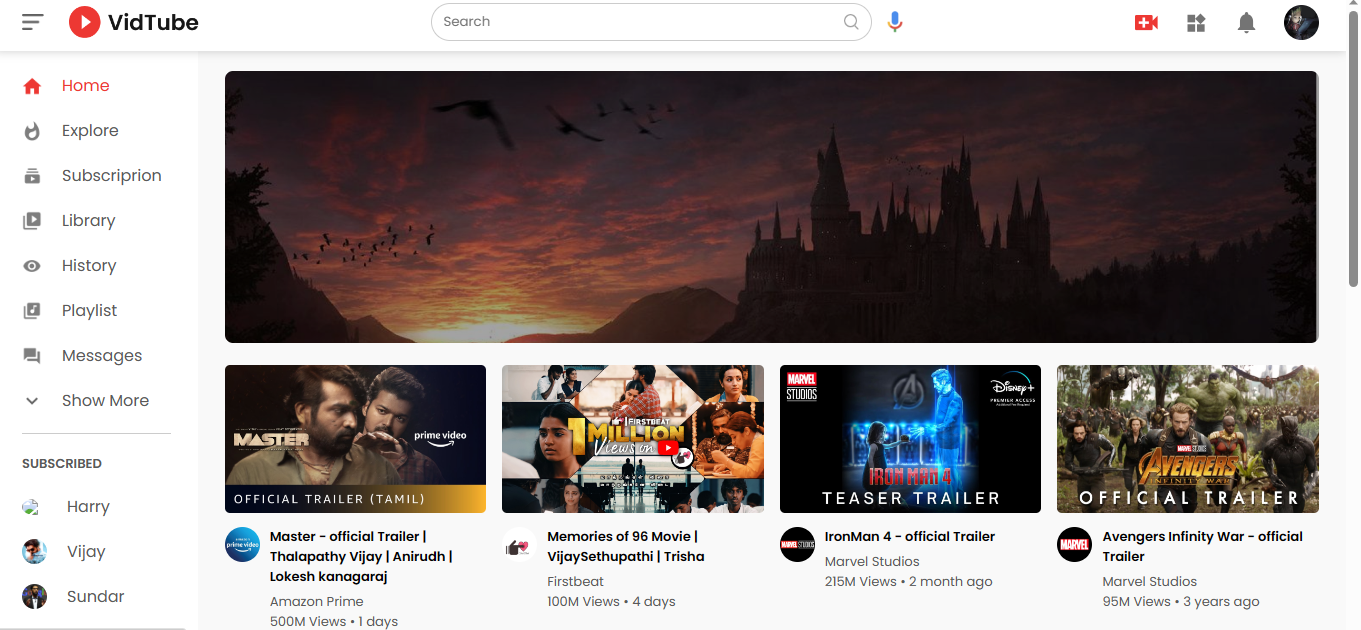Click Marvel Studios name under Avengers trailer

pos(1150,581)
